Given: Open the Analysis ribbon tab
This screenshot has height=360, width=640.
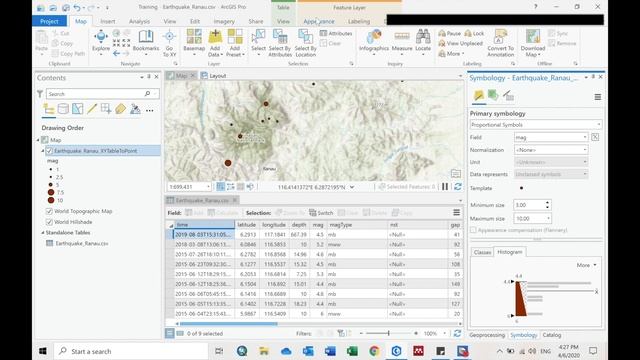Looking at the screenshot, I should click(x=139, y=21).
